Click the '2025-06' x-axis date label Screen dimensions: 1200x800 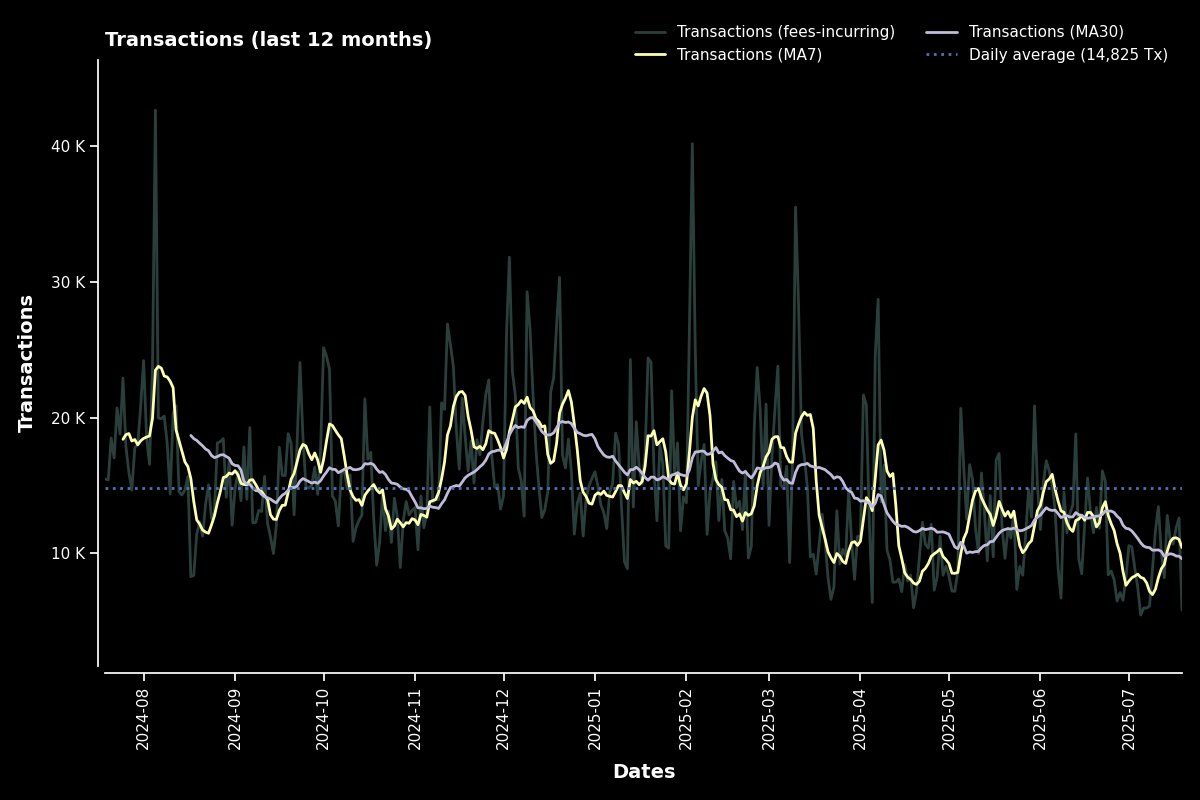pyautogui.click(x=1039, y=718)
